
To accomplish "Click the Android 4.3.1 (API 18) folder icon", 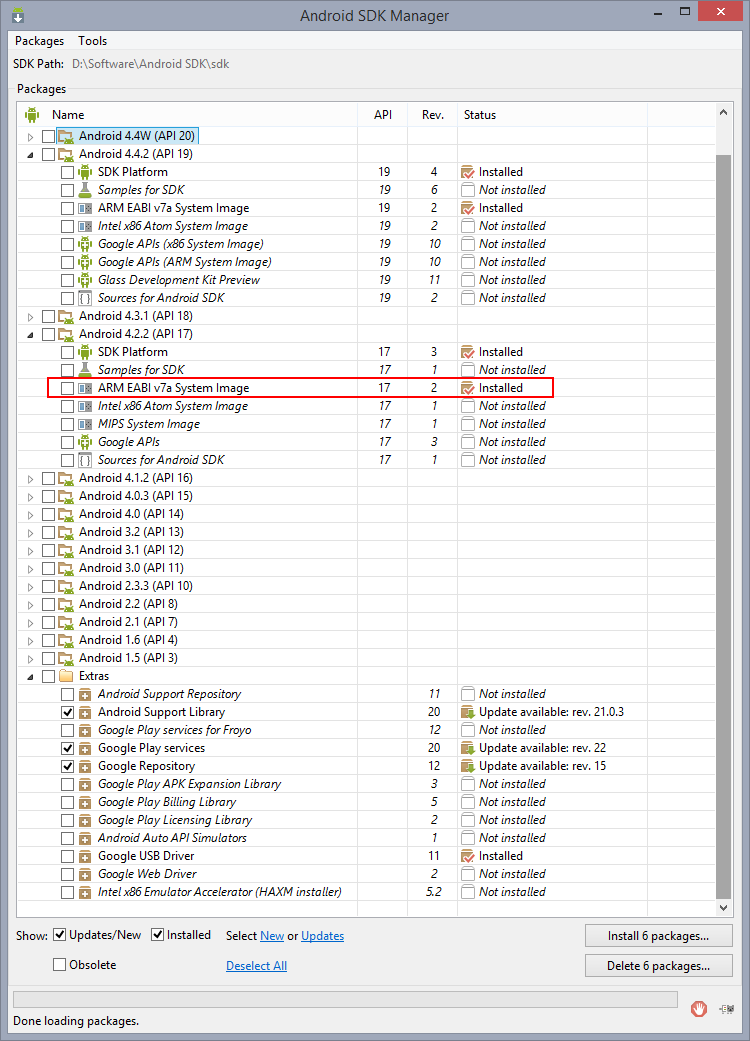I will [x=66, y=316].
